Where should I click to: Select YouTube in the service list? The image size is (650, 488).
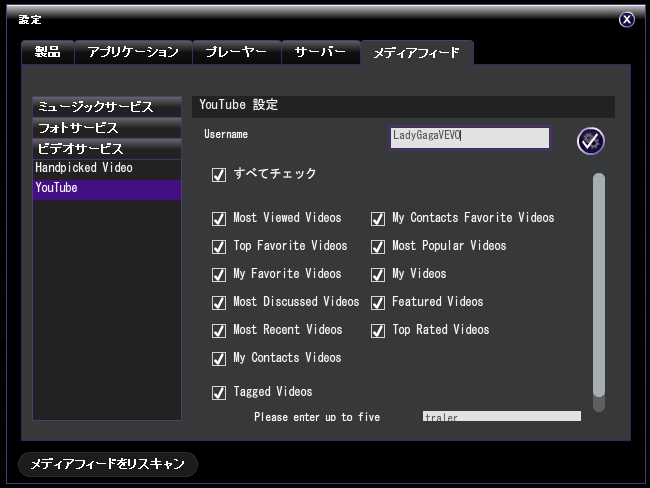pos(107,190)
